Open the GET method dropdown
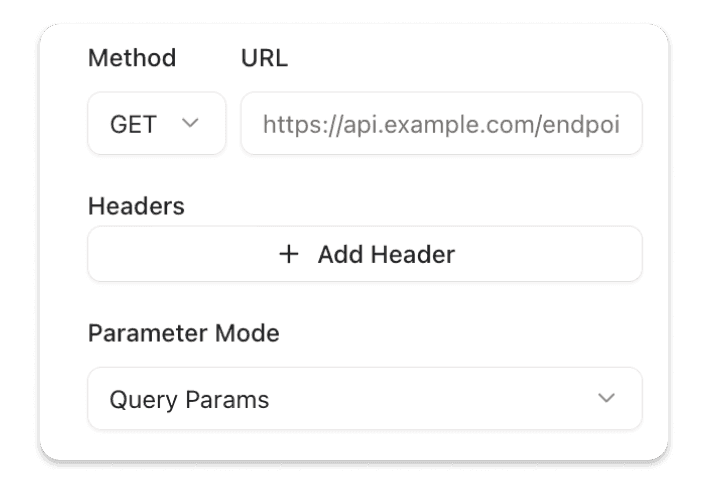Screen dimensions: 708x484 [157, 124]
